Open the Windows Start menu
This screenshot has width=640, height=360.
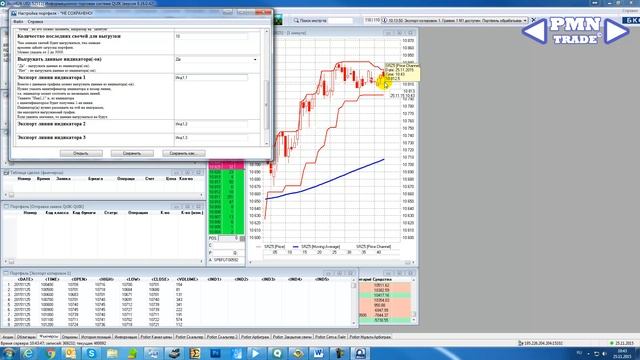pos(8,353)
